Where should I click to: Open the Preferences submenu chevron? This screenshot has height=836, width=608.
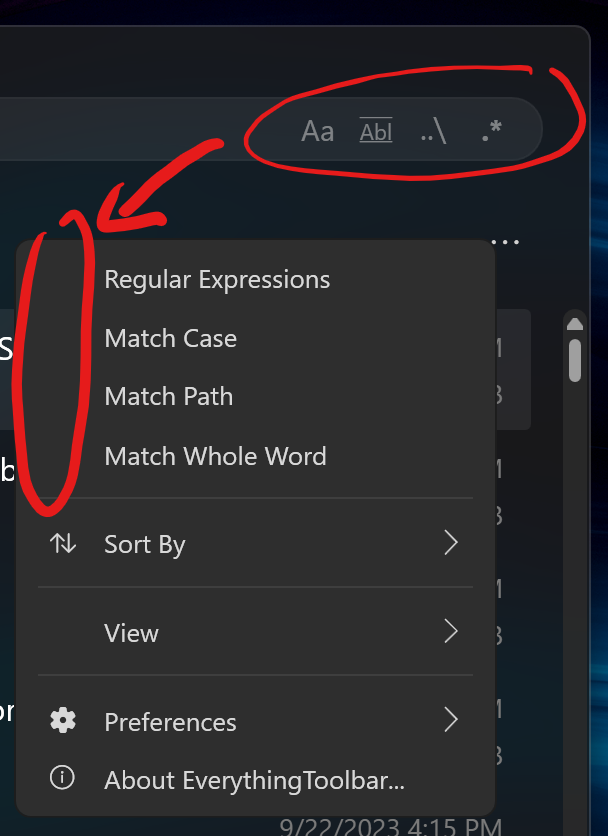pyautogui.click(x=450, y=721)
